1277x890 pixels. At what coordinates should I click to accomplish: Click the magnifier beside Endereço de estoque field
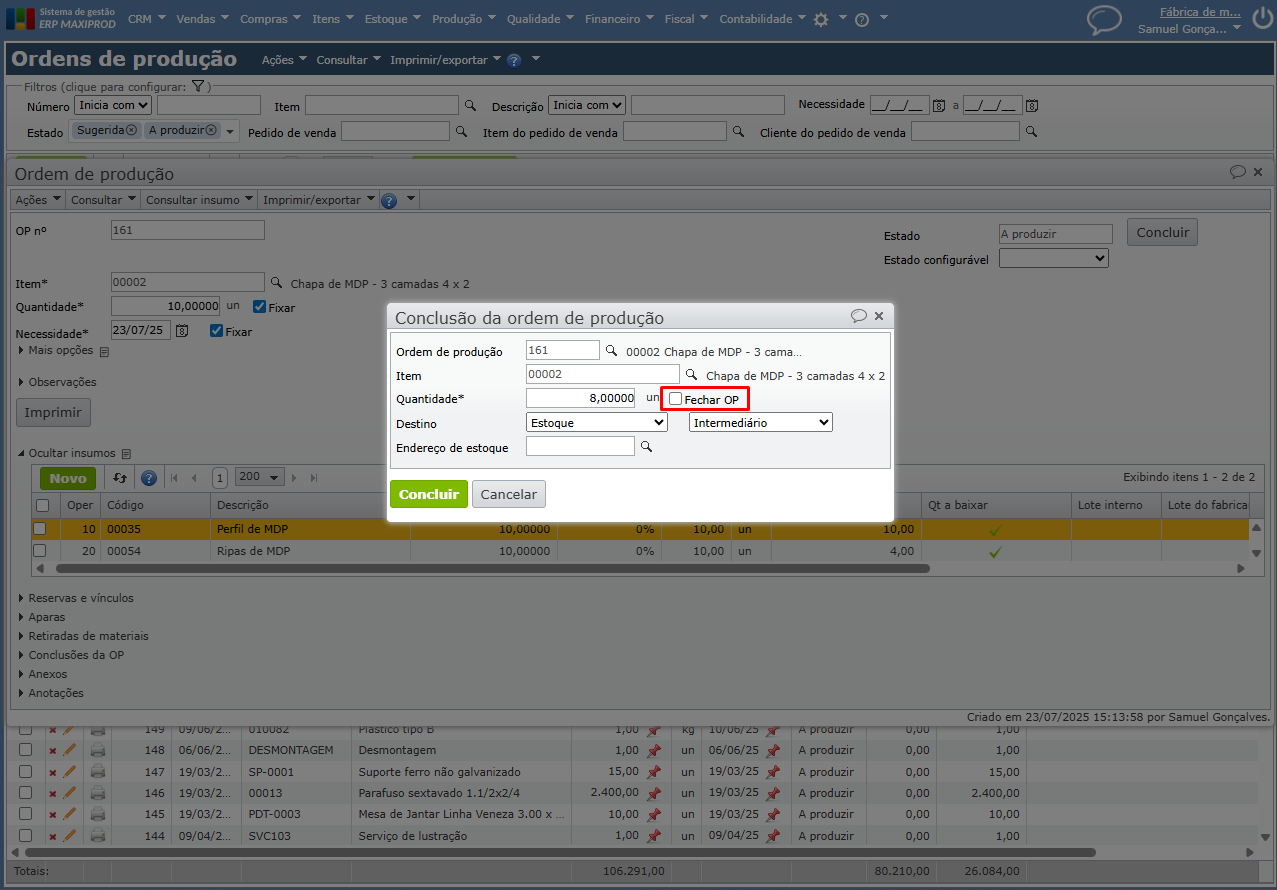[646, 447]
